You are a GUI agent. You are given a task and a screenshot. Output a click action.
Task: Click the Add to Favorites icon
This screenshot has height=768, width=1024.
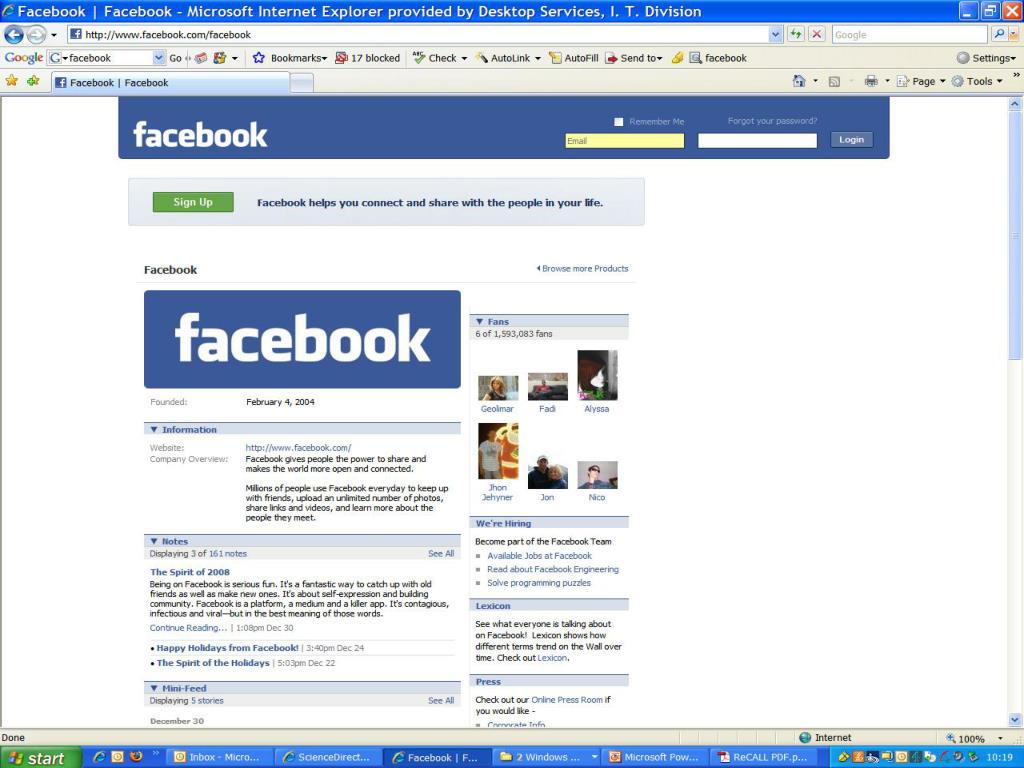point(33,81)
